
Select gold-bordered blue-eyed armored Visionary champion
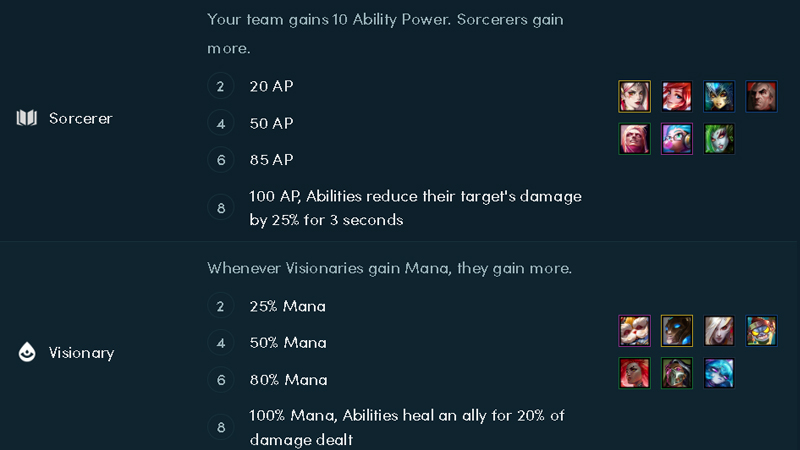(677, 331)
